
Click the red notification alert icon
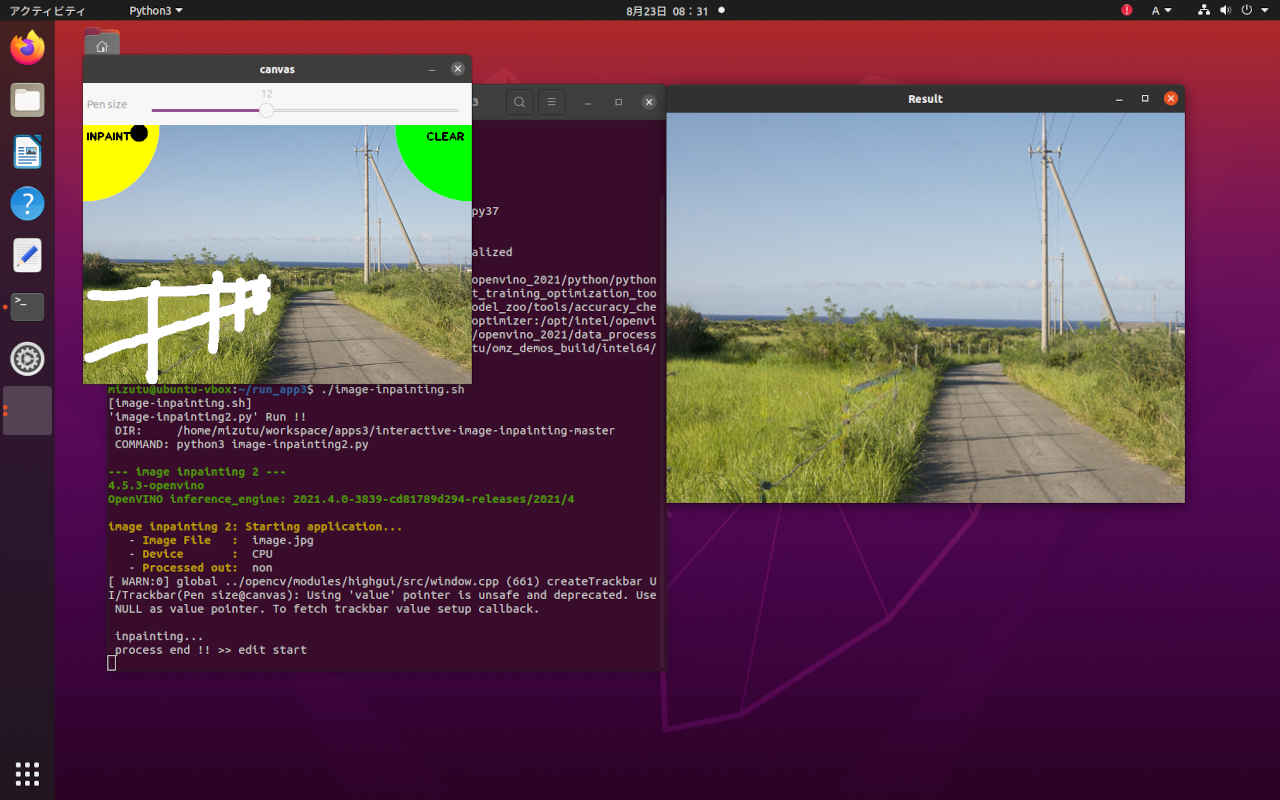(x=1127, y=10)
